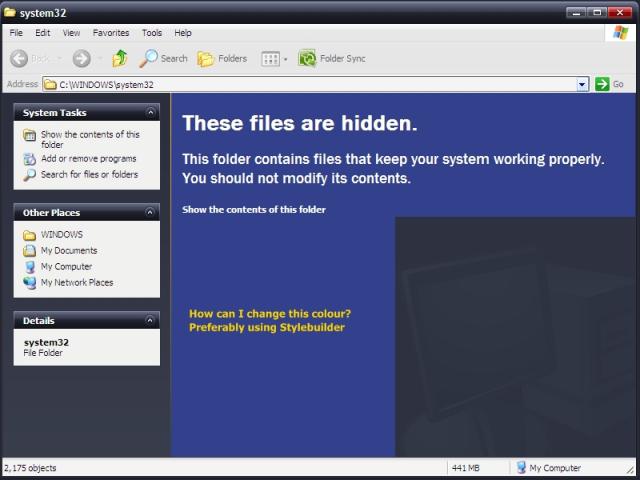Go back with the Back arrow button

point(19,59)
